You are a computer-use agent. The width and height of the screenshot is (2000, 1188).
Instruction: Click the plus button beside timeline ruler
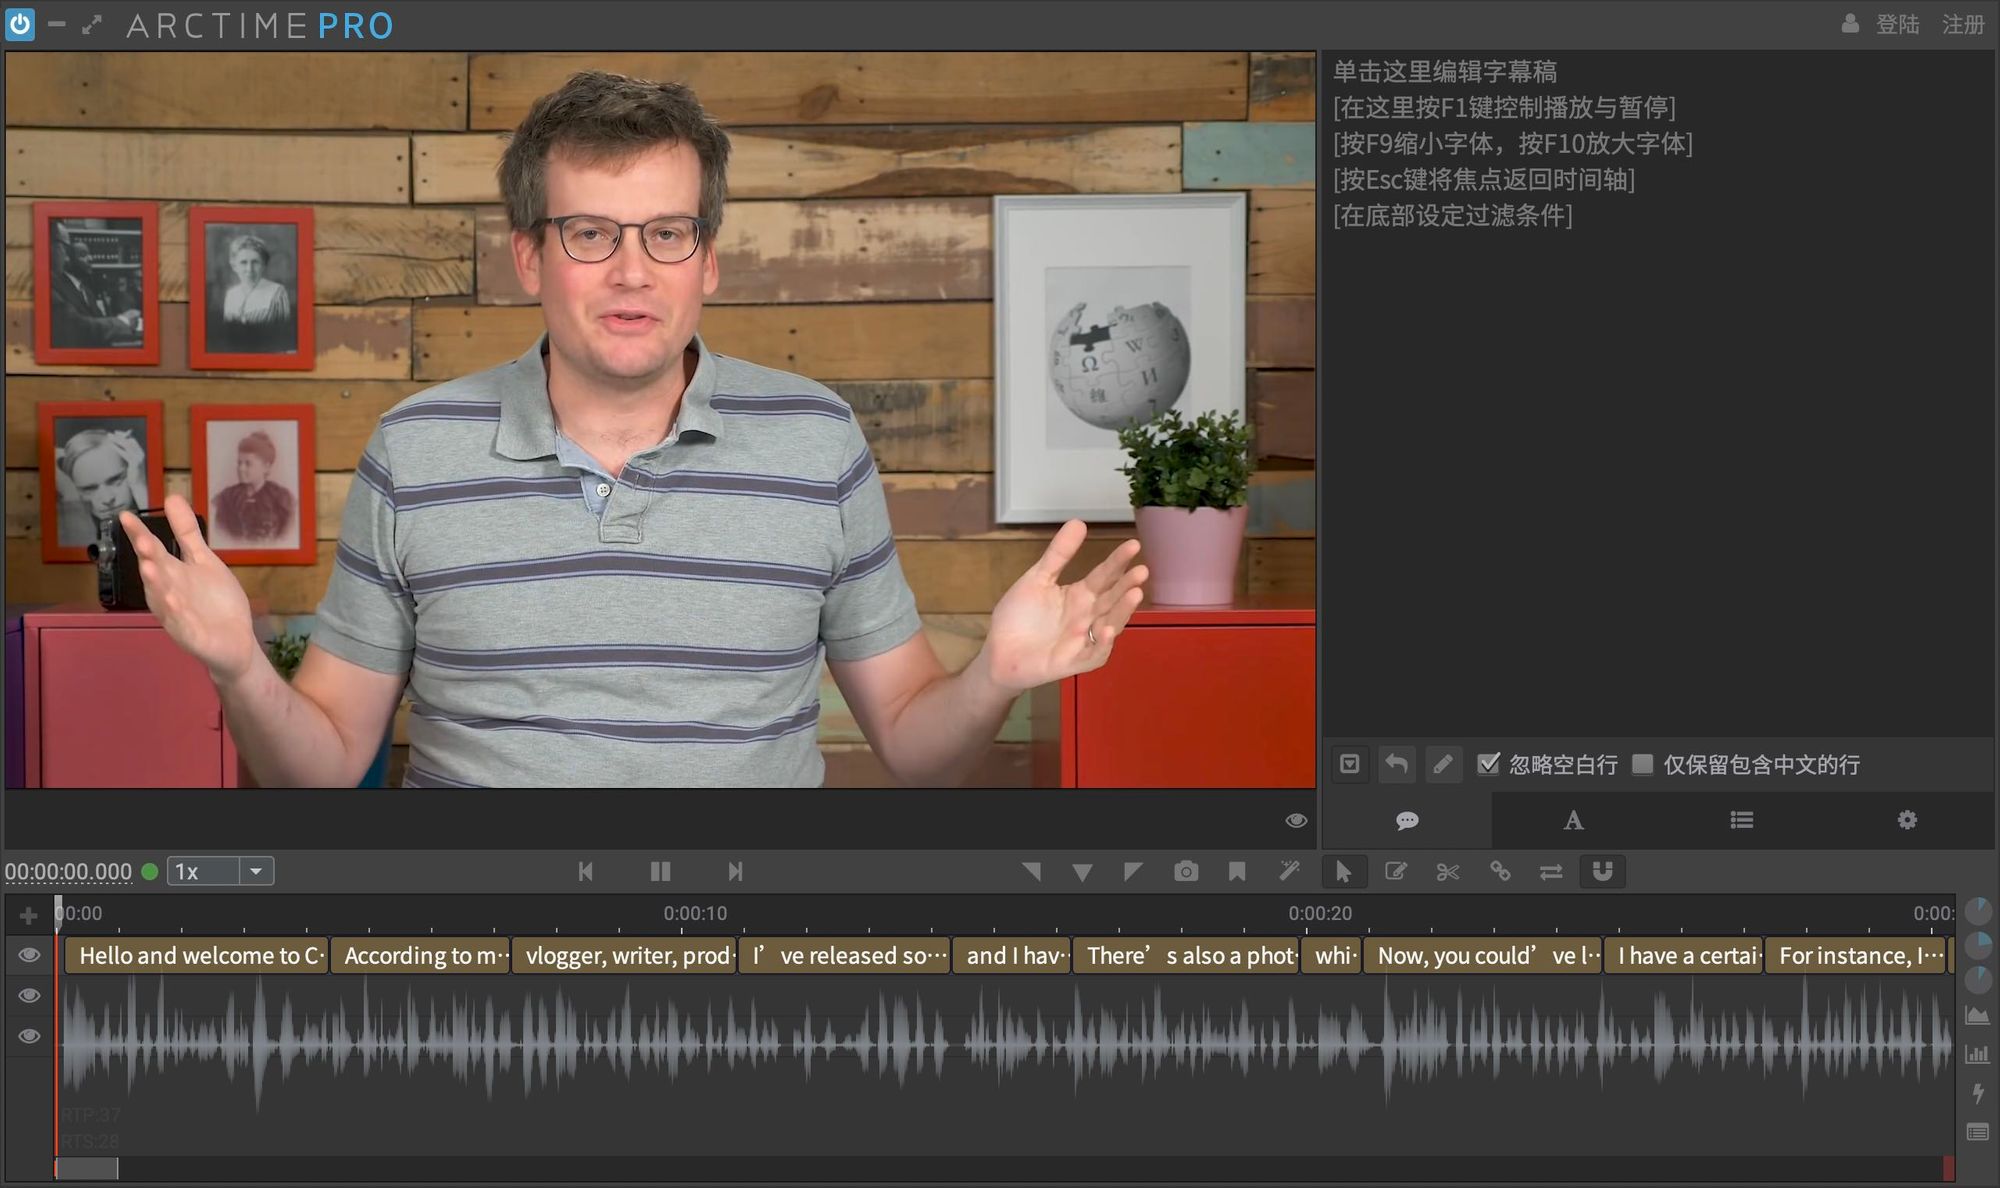point(28,915)
